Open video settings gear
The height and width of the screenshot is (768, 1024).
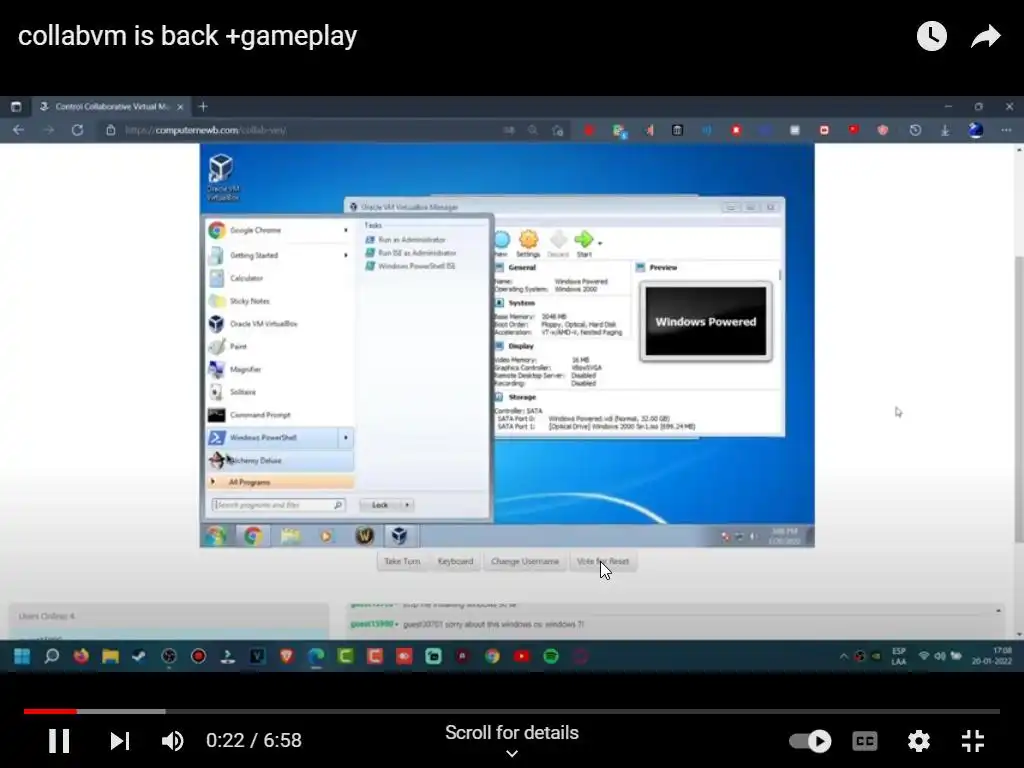pos(918,741)
